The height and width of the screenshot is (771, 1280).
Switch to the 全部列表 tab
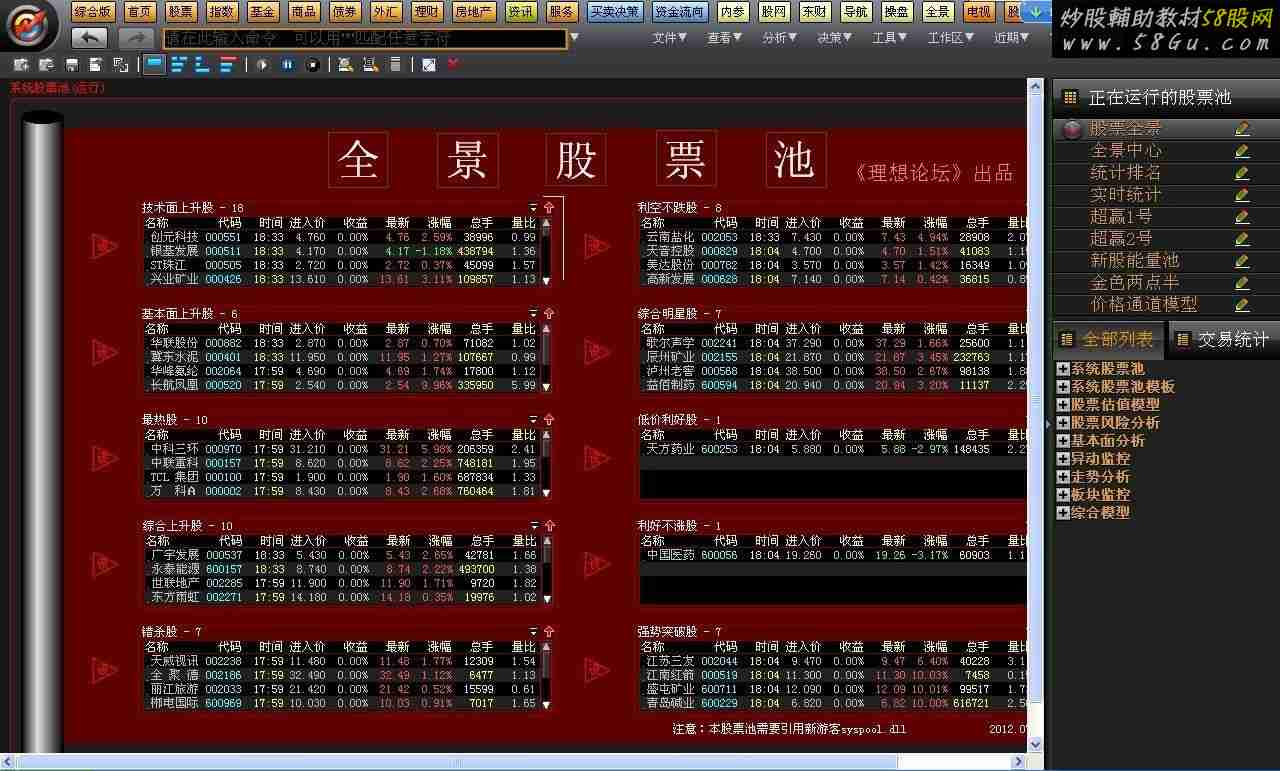pos(1108,340)
